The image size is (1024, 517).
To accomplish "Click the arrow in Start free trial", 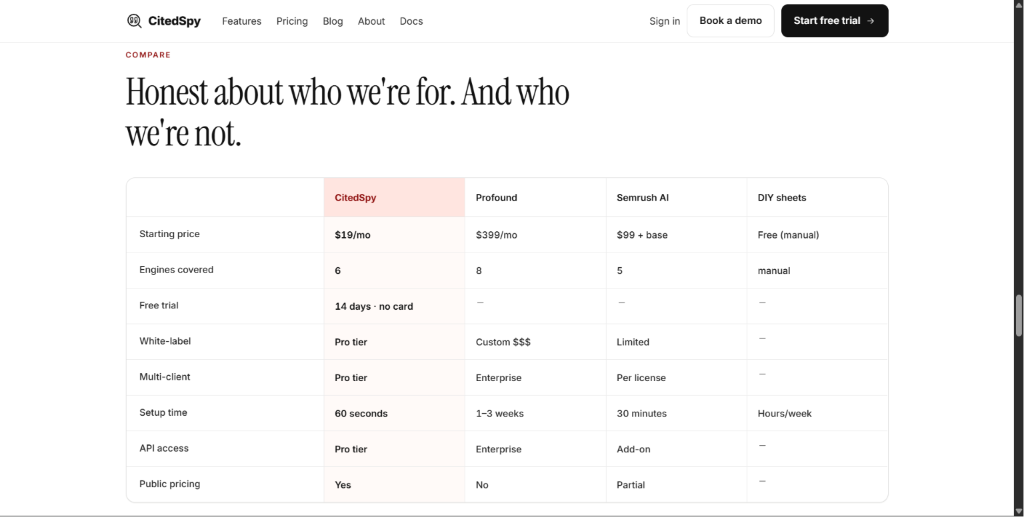I will (x=870, y=21).
